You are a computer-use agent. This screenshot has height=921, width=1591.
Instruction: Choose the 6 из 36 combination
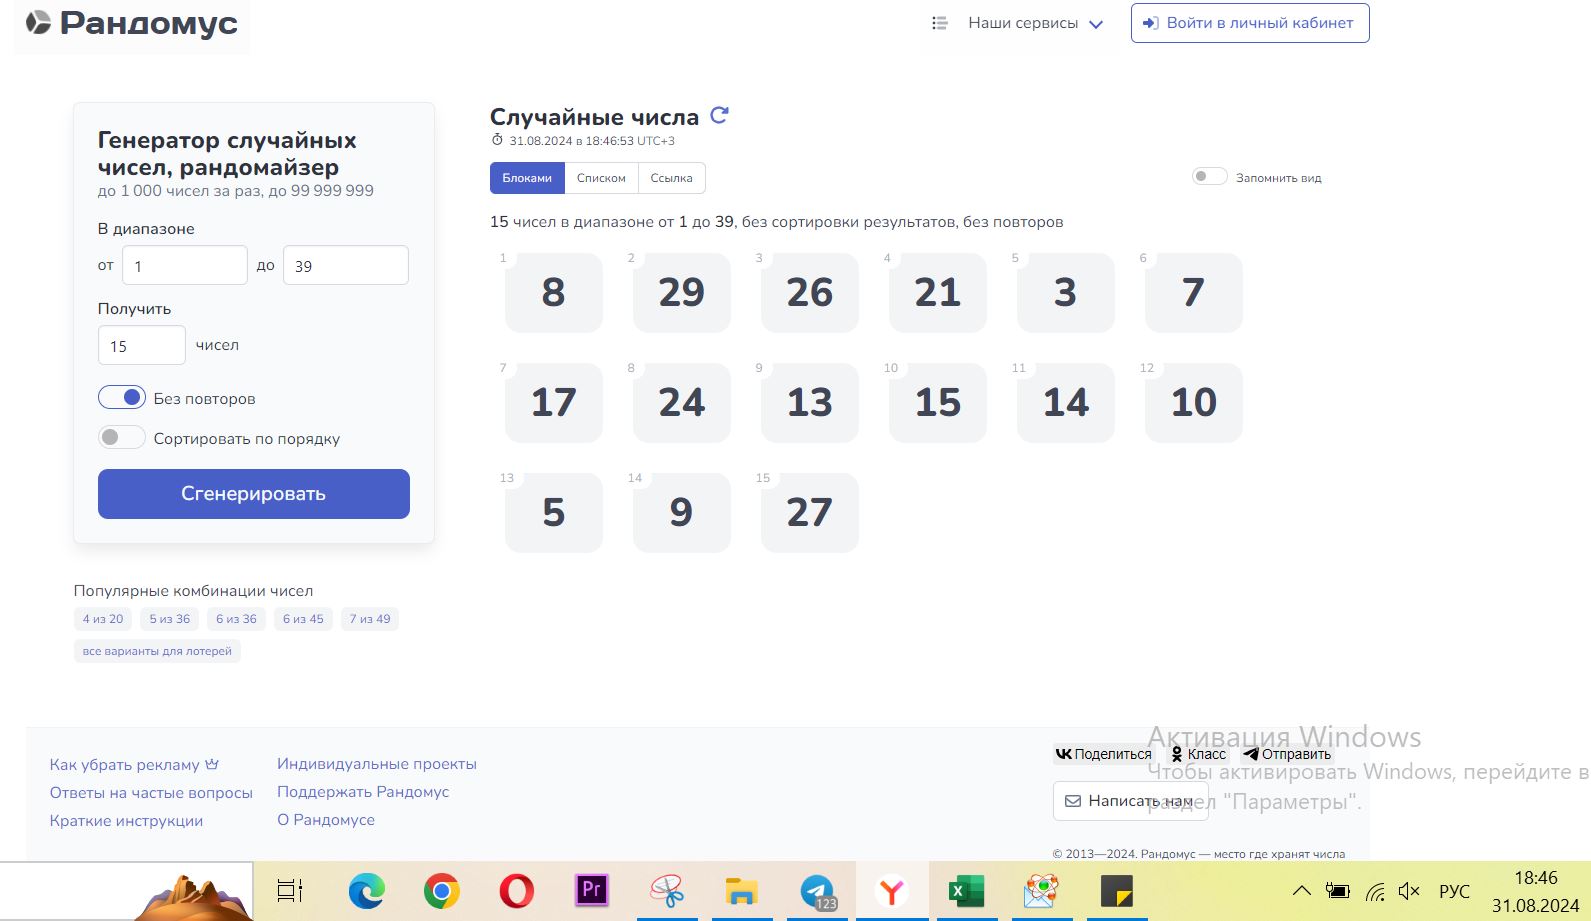point(236,619)
